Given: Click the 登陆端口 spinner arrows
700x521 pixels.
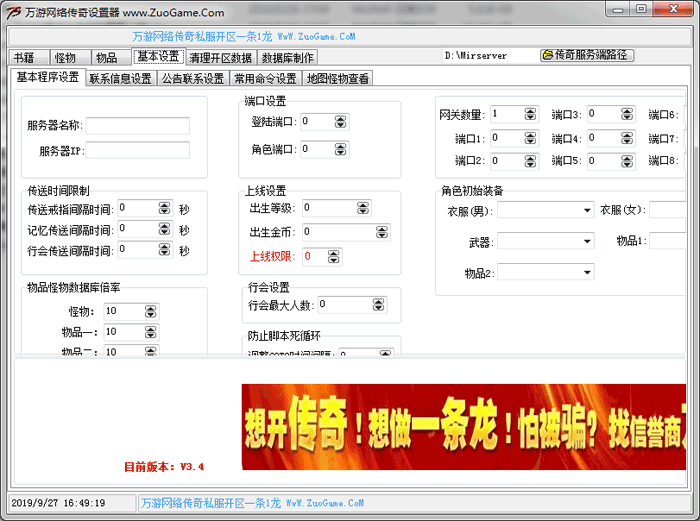Looking at the screenshot, I should [x=341, y=121].
